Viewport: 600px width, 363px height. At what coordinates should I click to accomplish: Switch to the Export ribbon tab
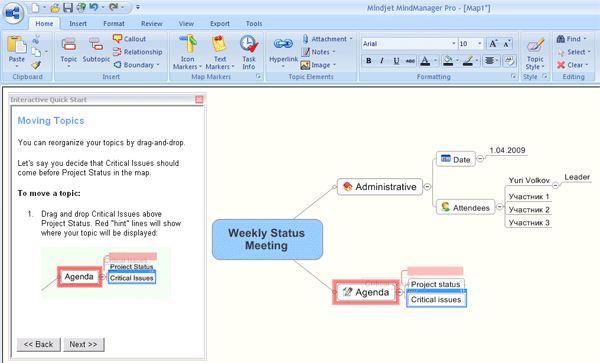220,24
